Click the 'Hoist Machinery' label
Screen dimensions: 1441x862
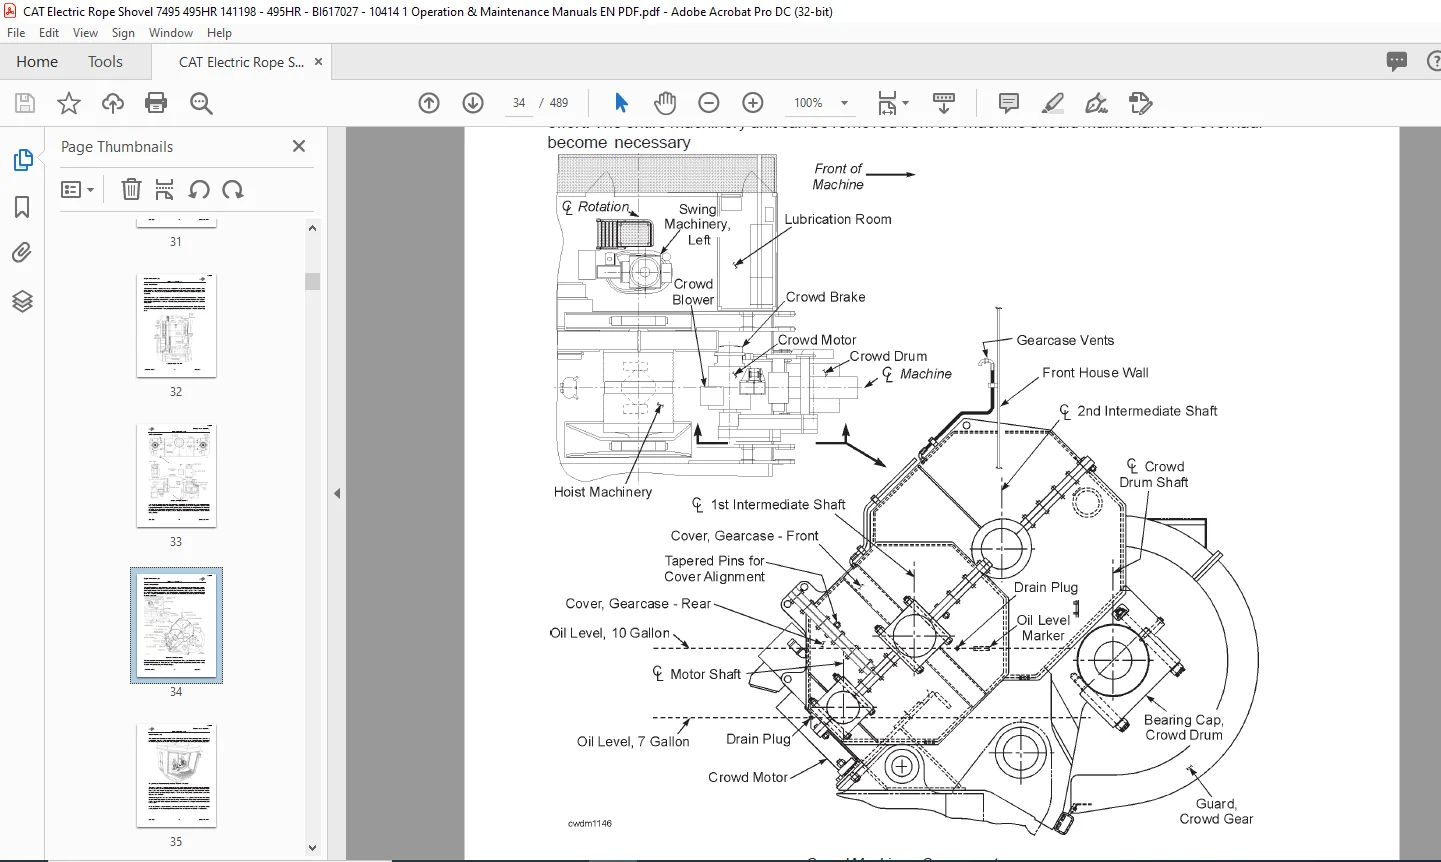pyautogui.click(x=603, y=492)
